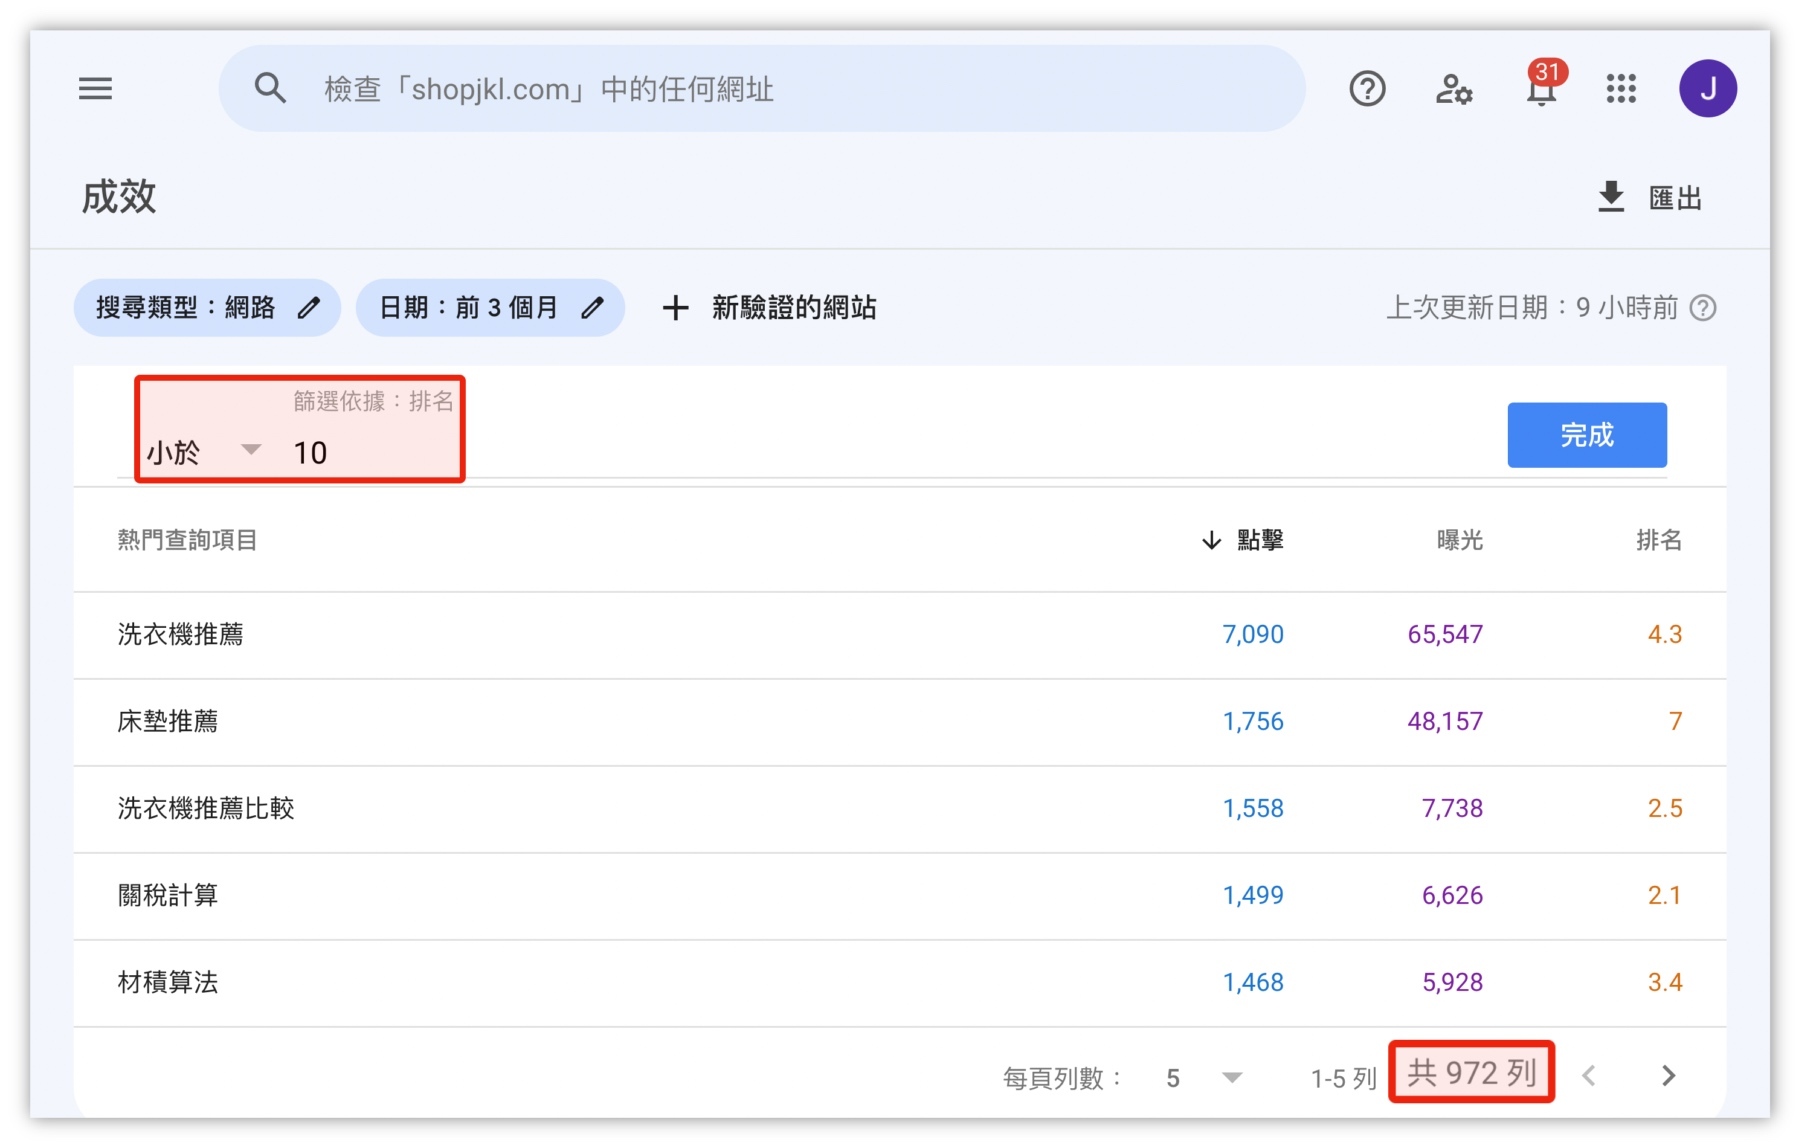The height and width of the screenshot is (1148, 1800).
Task: Expand the 小於 comparison dropdown
Action: [251, 451]
